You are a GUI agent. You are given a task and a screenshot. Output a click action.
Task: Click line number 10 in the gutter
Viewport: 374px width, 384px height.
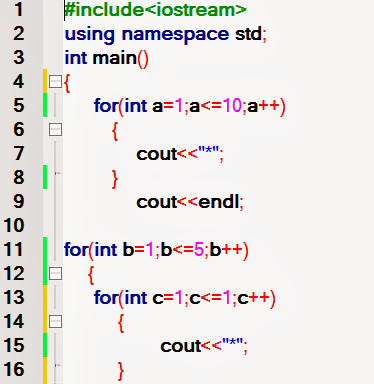click(14, 225)
